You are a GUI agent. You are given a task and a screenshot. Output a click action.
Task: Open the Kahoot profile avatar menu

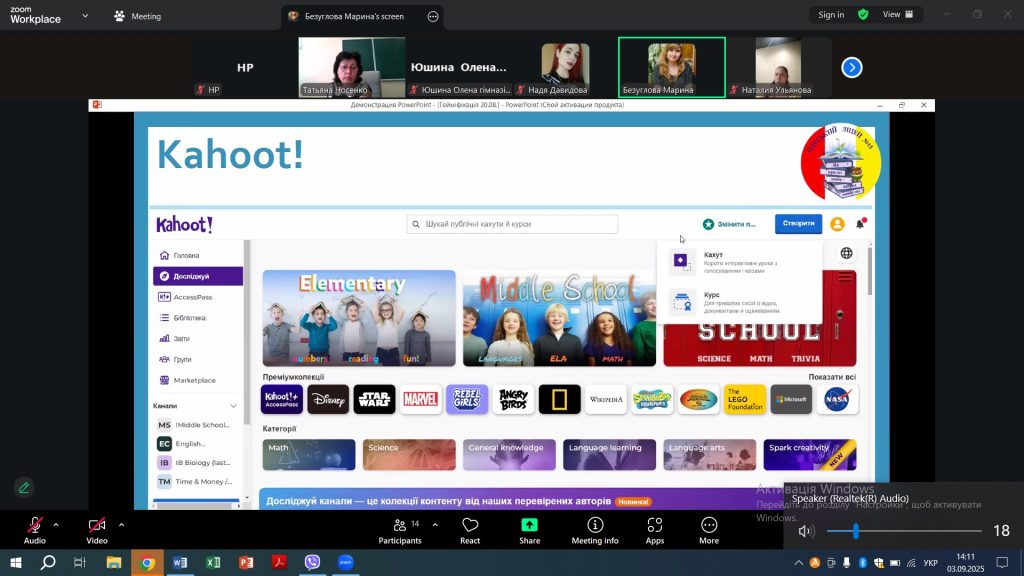pyautogui.click(x=837, y=224)
